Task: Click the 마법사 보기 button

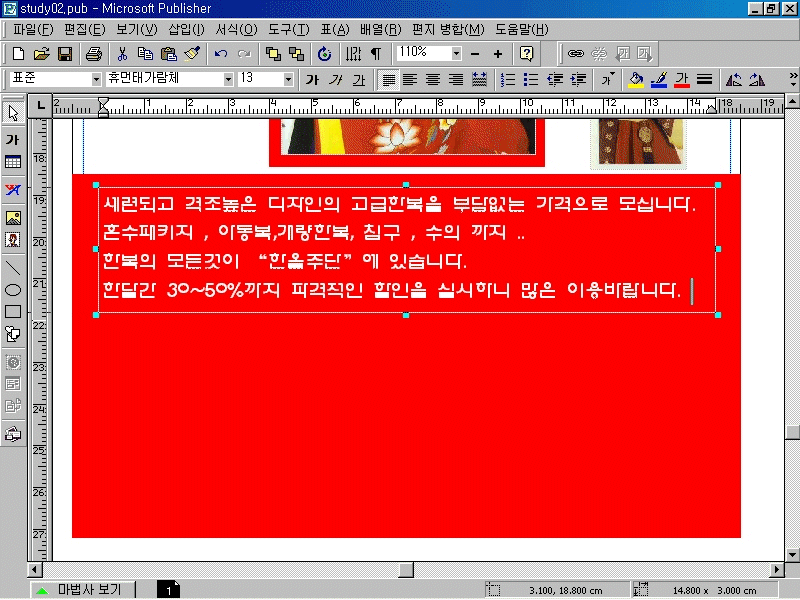Action: pos(83,590)
